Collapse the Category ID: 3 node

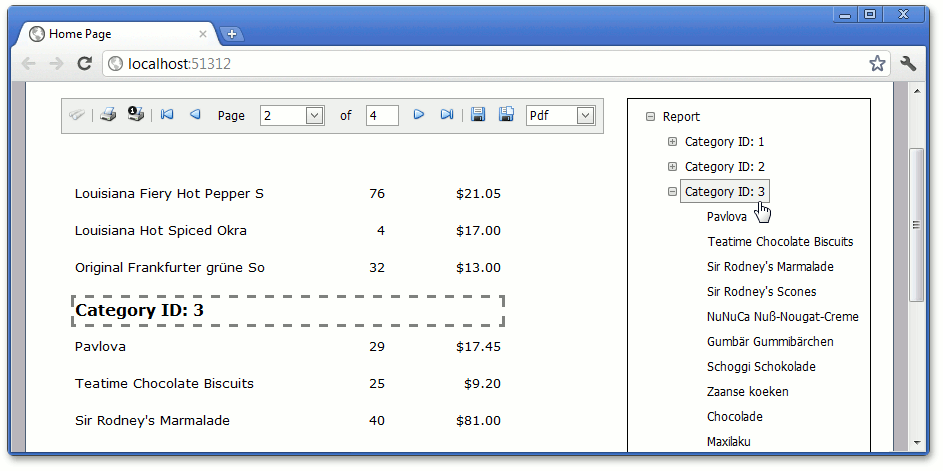pos(672,192)
